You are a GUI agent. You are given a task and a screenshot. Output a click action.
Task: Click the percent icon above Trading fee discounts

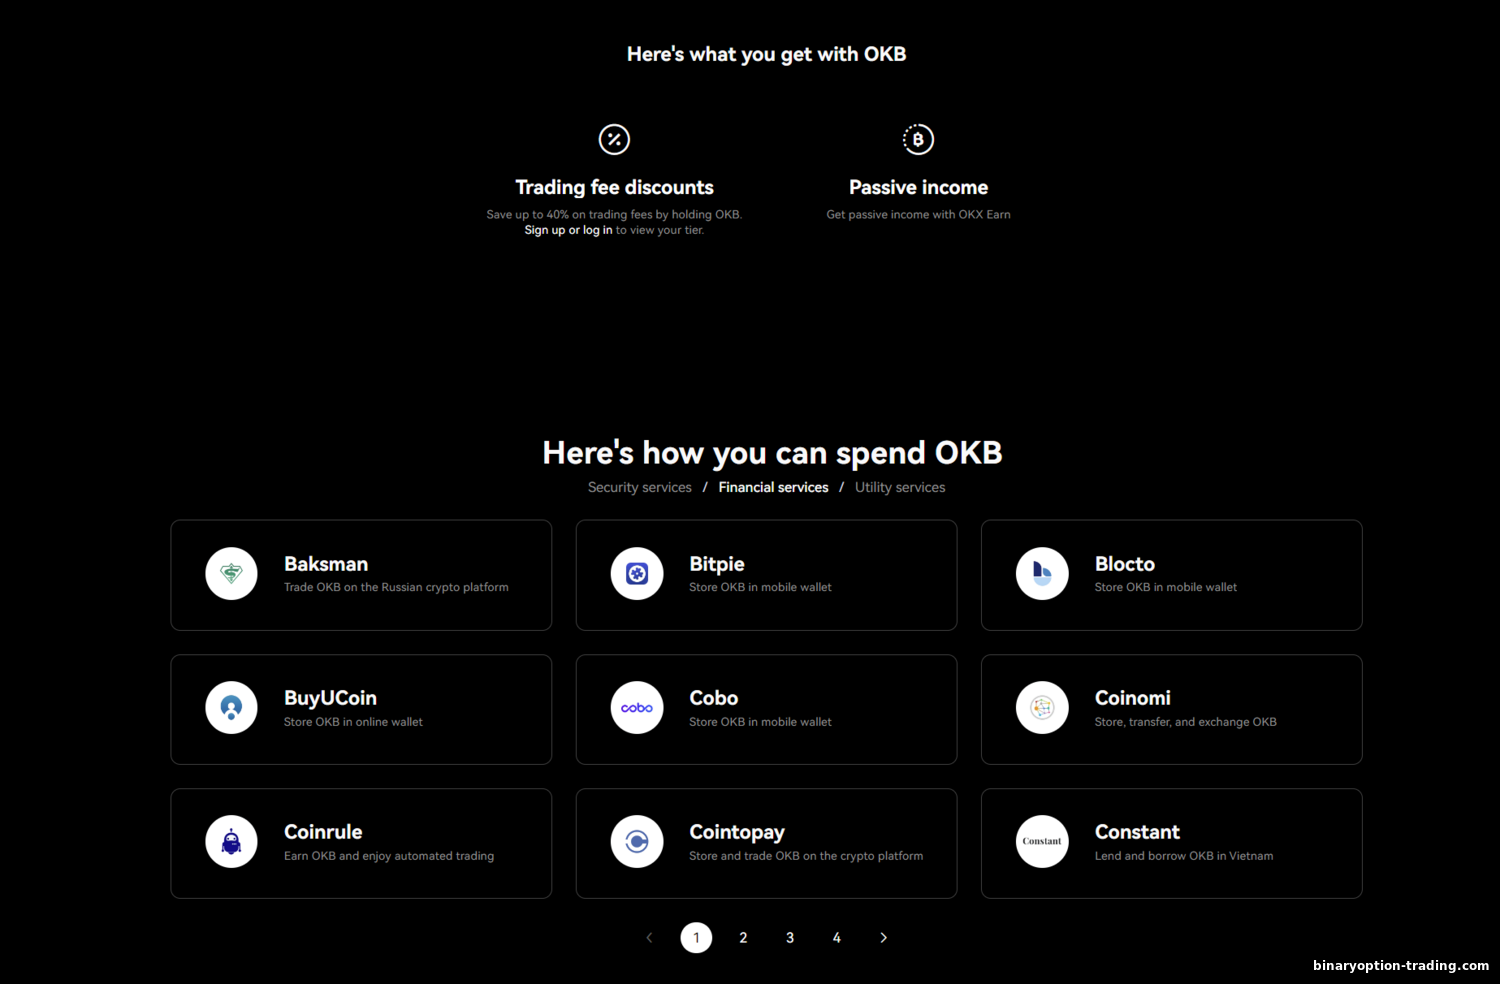pyautogui.click(x=614, y=139)
